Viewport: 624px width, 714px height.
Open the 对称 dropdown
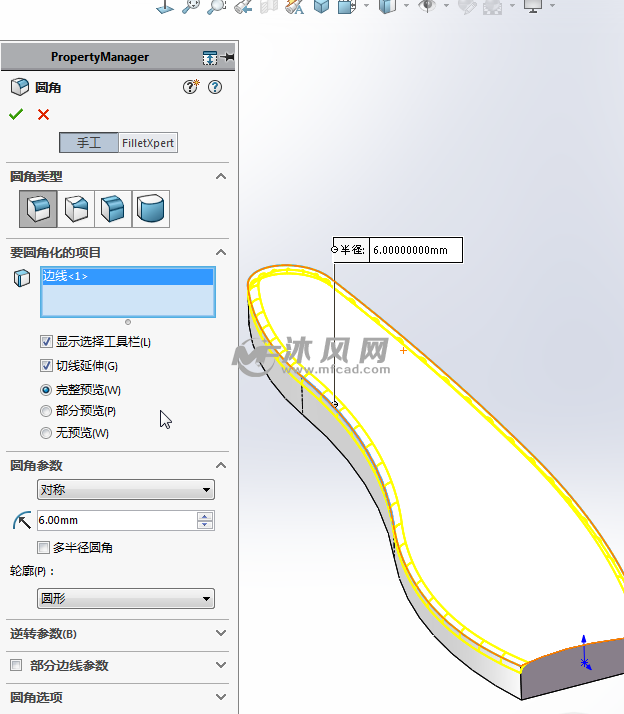point(126,490)
